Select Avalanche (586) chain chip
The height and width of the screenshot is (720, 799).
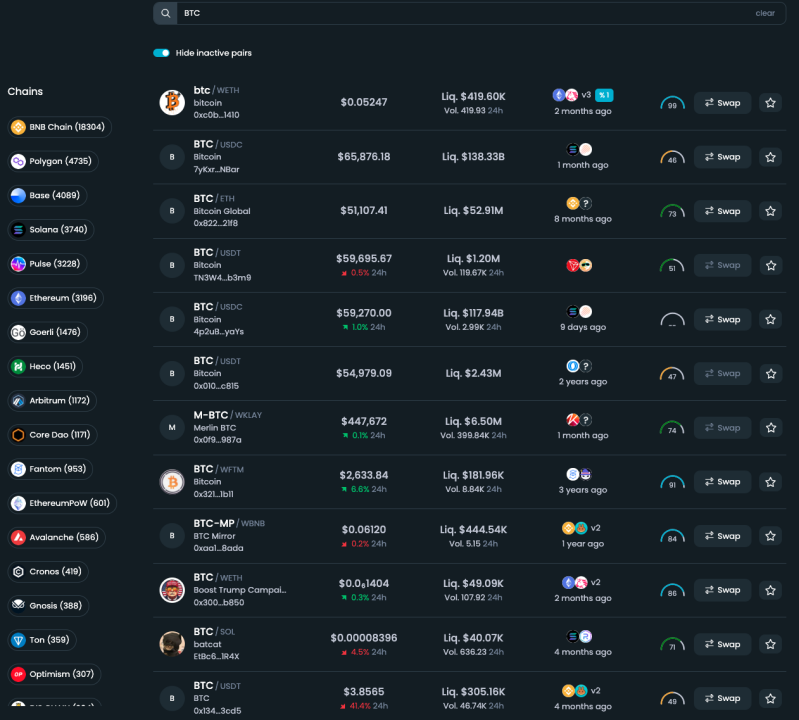tap(57, 538)
